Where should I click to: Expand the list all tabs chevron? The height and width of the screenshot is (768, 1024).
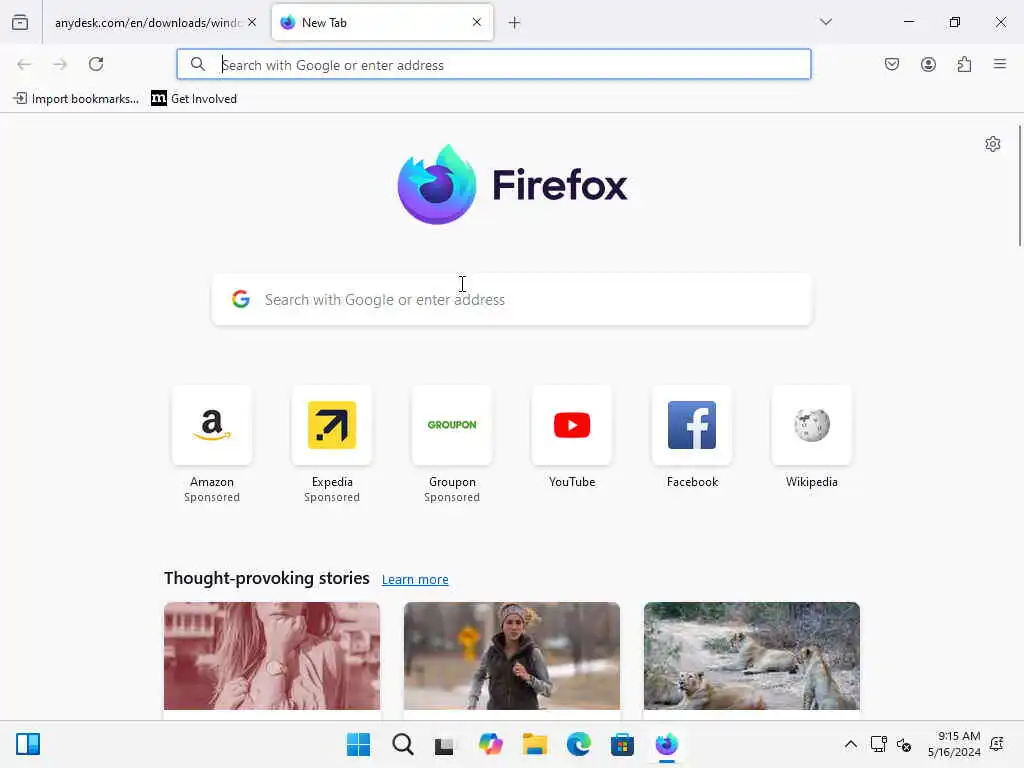826,22
